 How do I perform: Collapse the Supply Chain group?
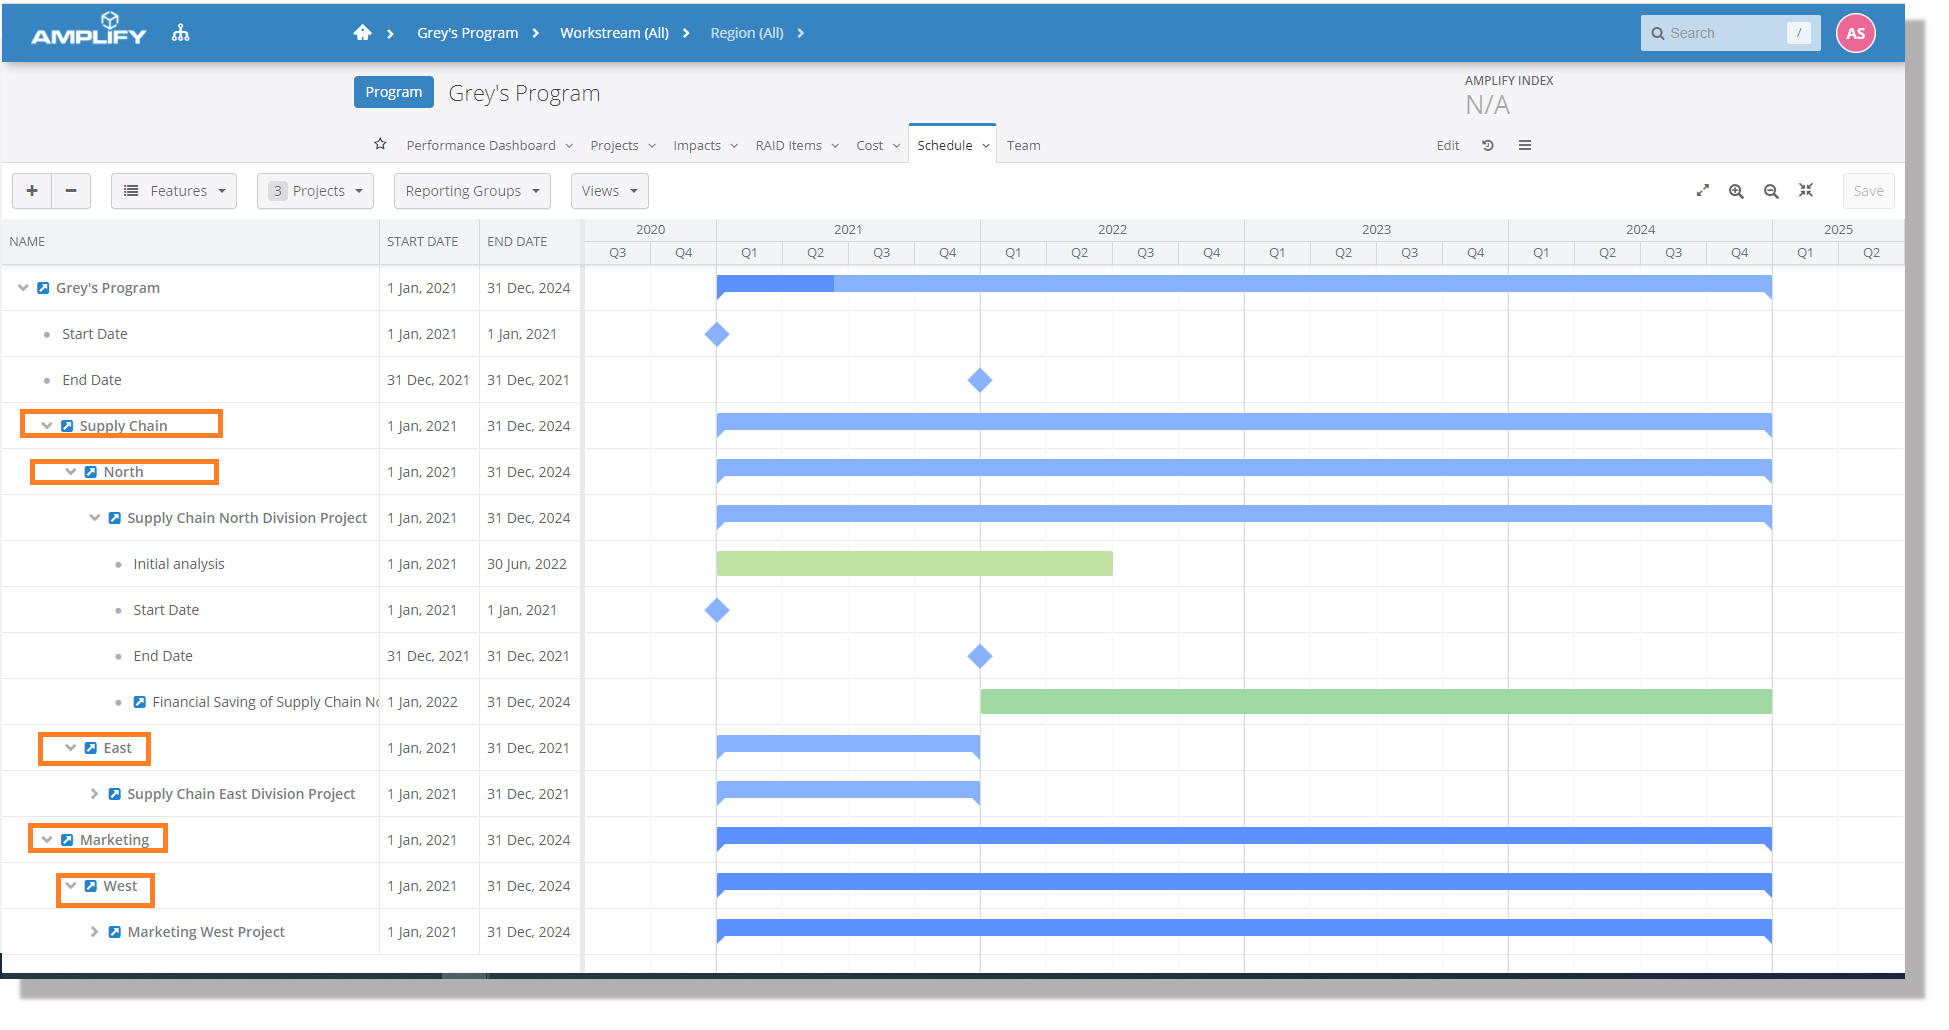click(47, 426)
